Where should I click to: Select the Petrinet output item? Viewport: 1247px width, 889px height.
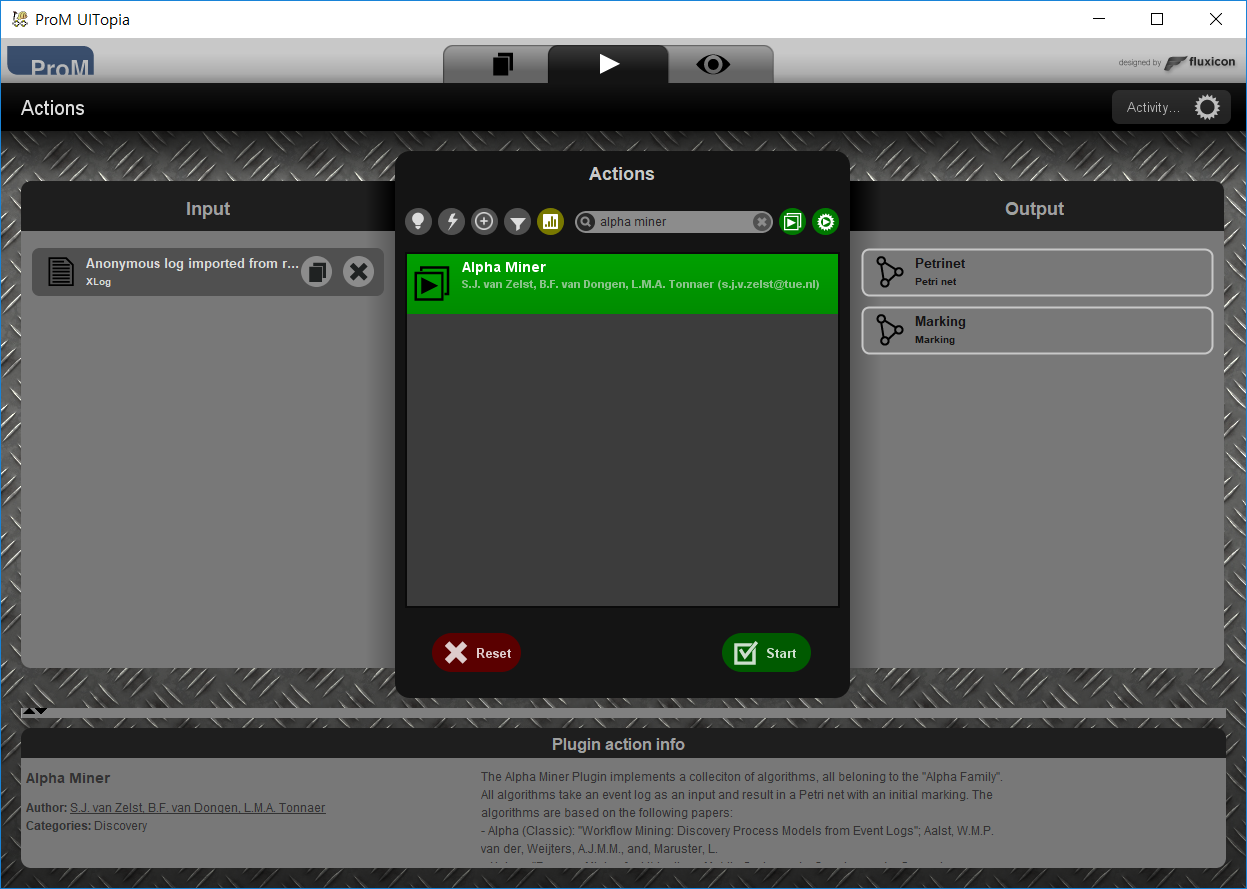(1037, 272)
